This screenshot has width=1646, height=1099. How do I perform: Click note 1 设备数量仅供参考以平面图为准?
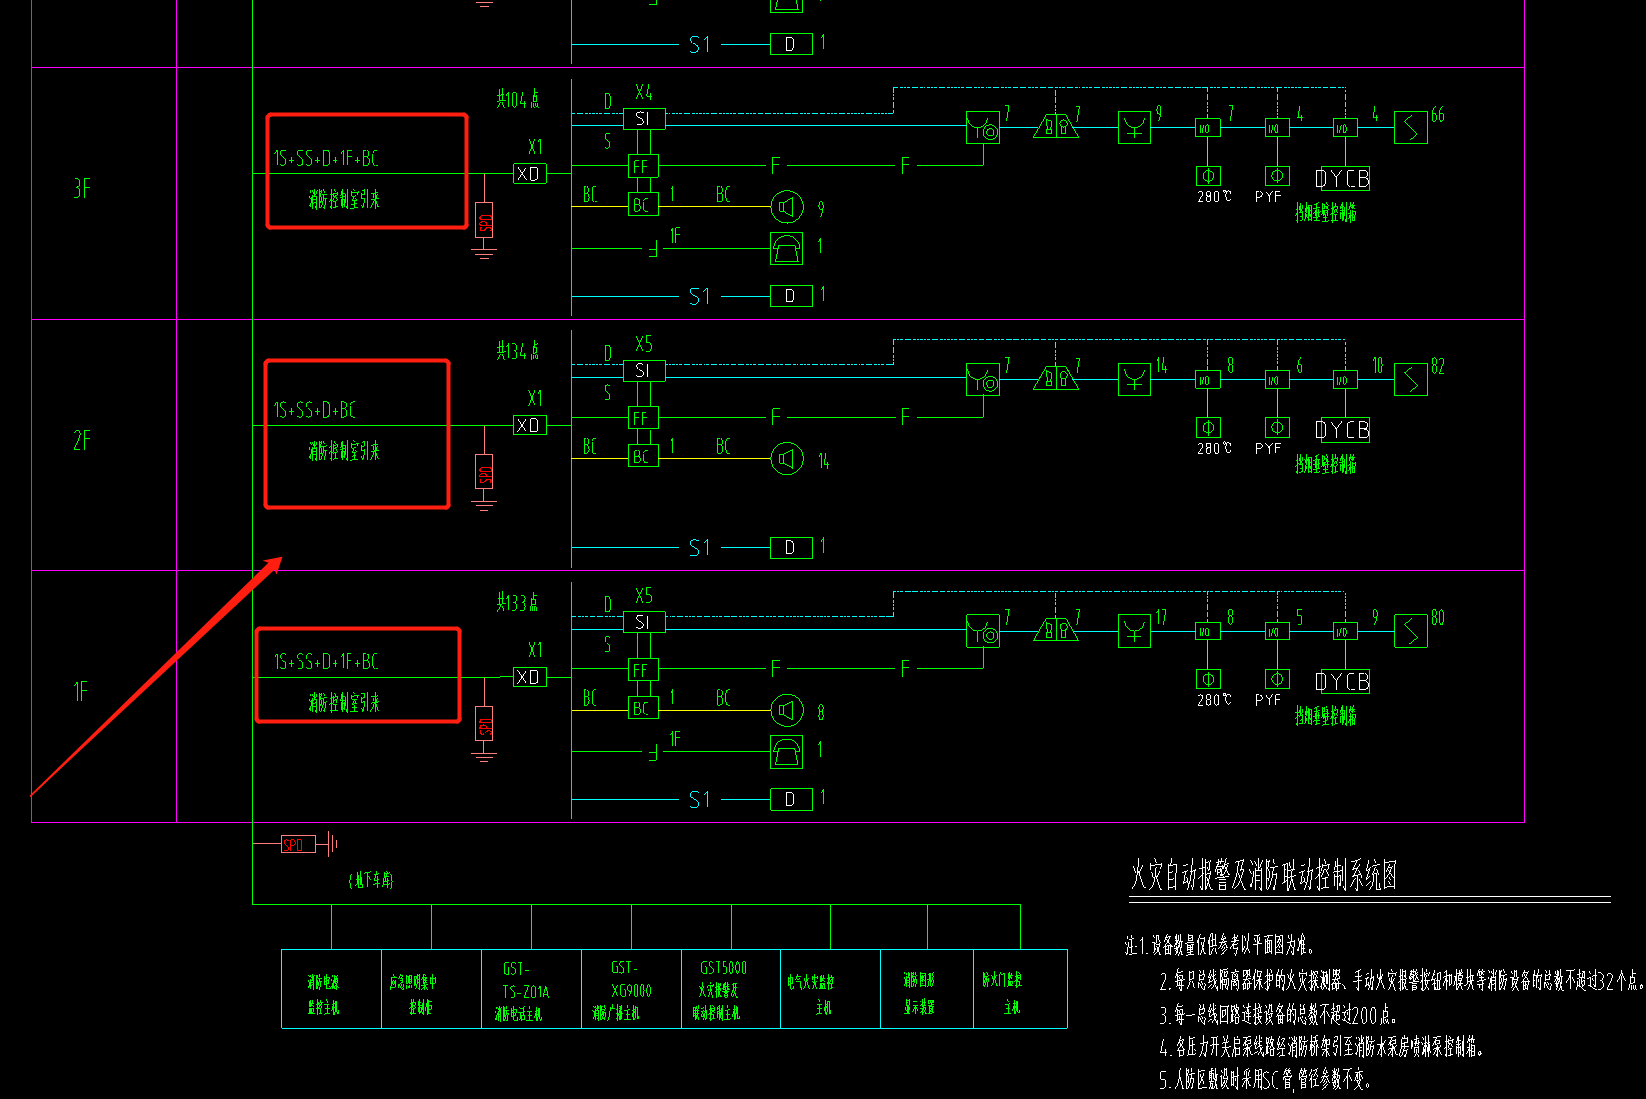point(1219,945)
